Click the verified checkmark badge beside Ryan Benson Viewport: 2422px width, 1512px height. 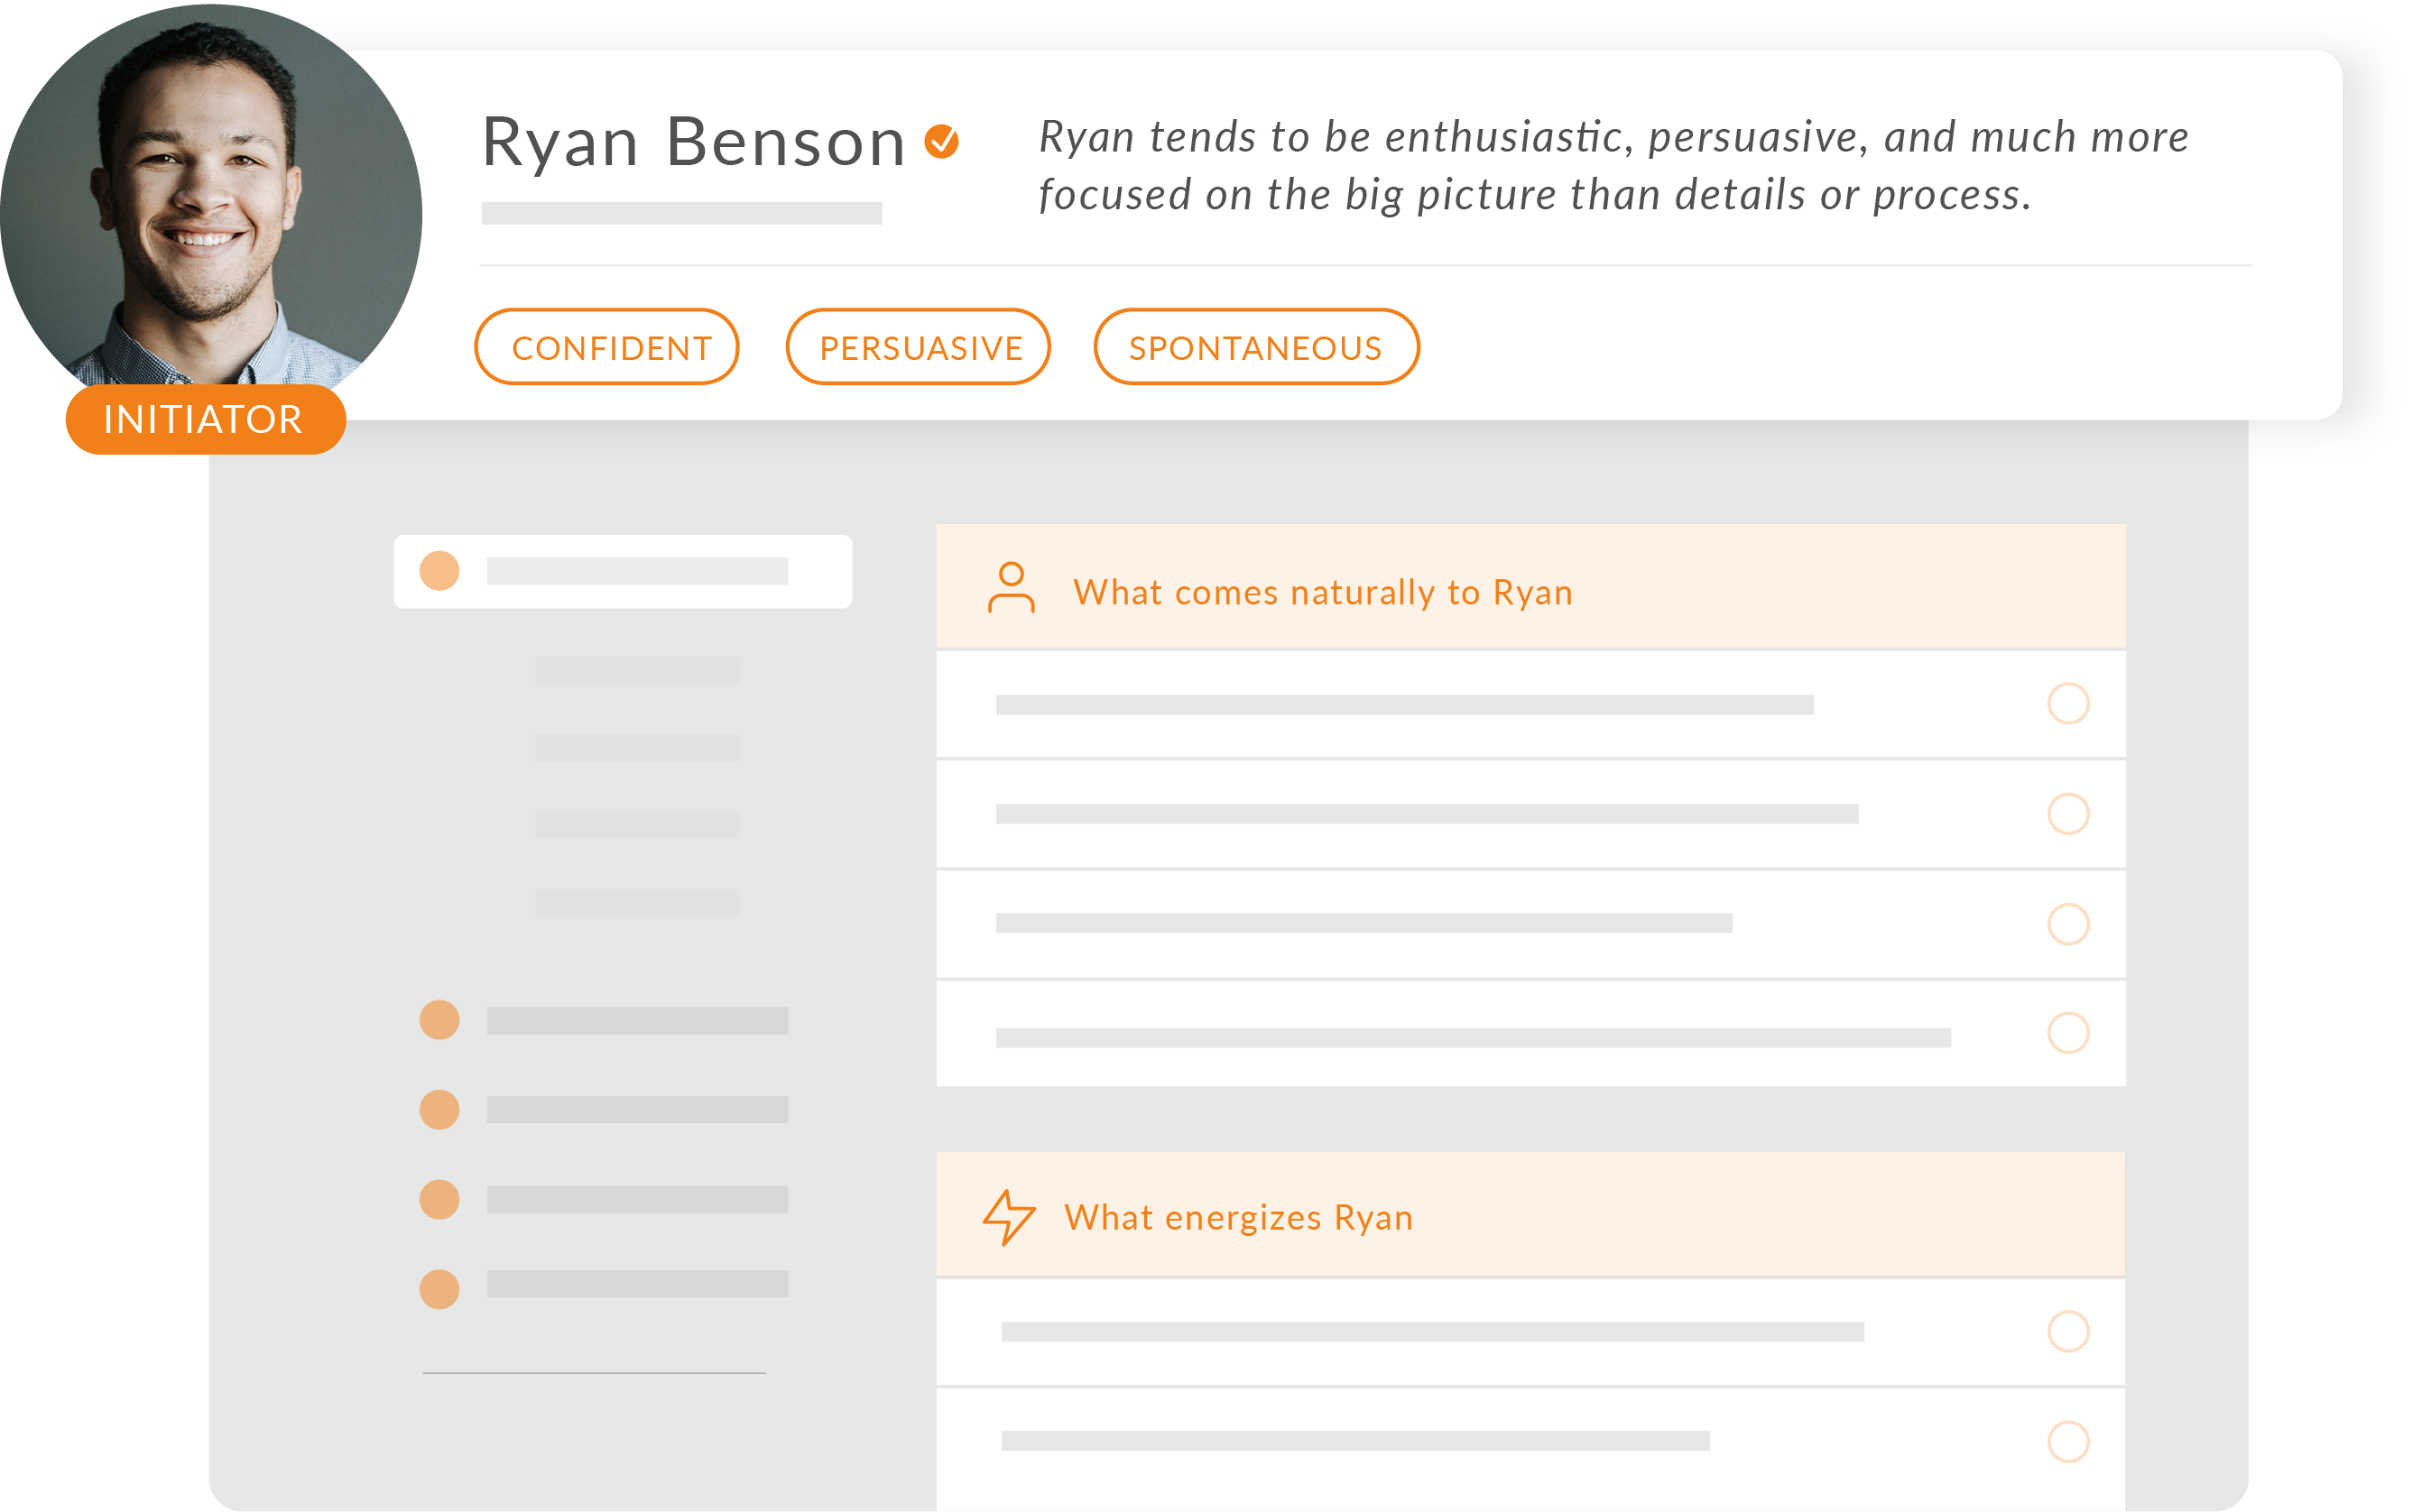(941, 142)
